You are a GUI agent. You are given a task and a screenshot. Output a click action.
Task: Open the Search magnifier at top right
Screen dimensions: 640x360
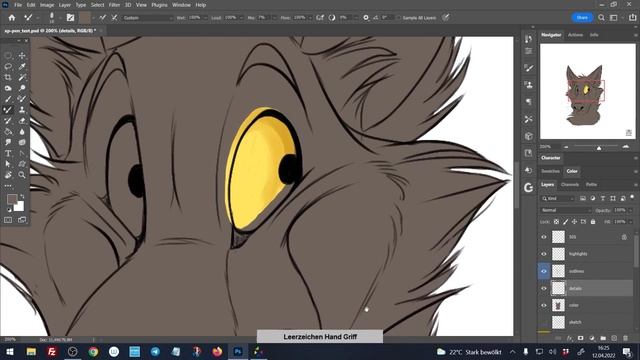click(x=601, y=18)
